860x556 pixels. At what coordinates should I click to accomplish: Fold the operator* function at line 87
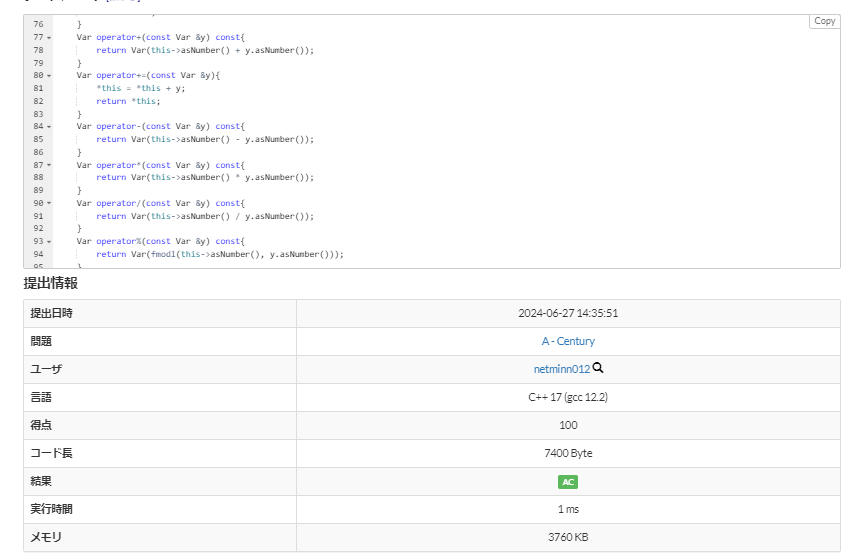[x=49, y=165]
